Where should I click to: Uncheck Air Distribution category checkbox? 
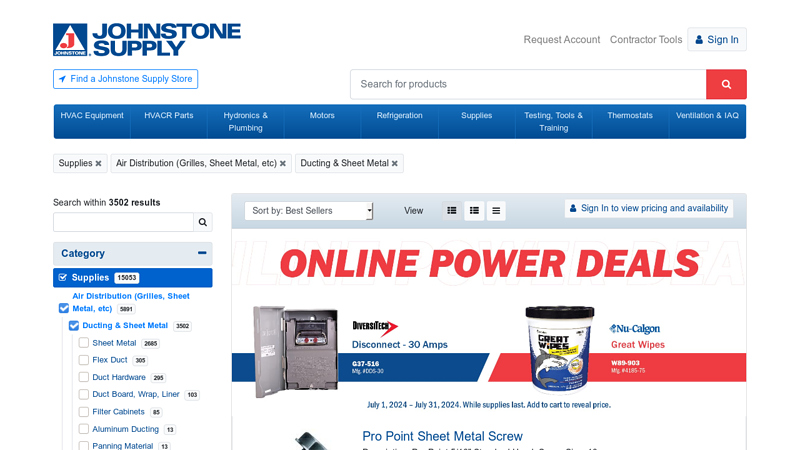[x=64, y=308]
